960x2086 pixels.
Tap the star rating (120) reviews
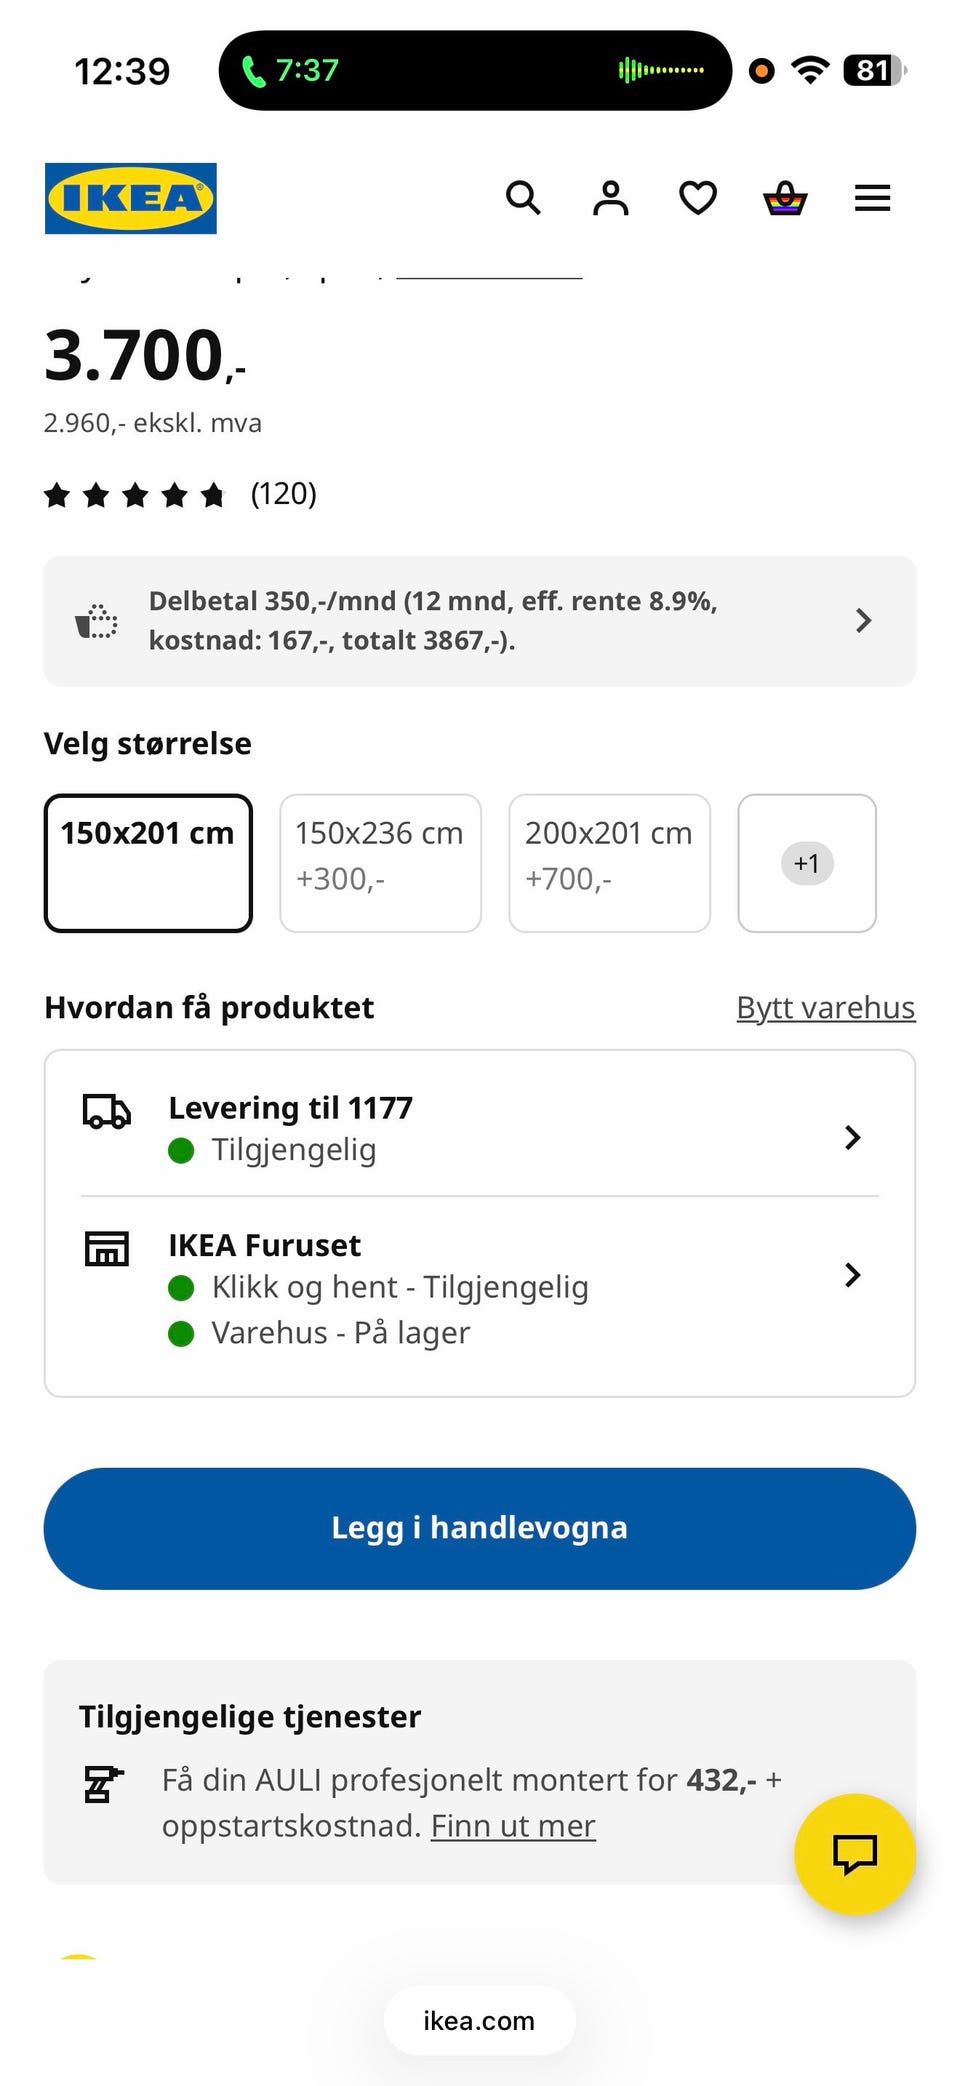180,494
